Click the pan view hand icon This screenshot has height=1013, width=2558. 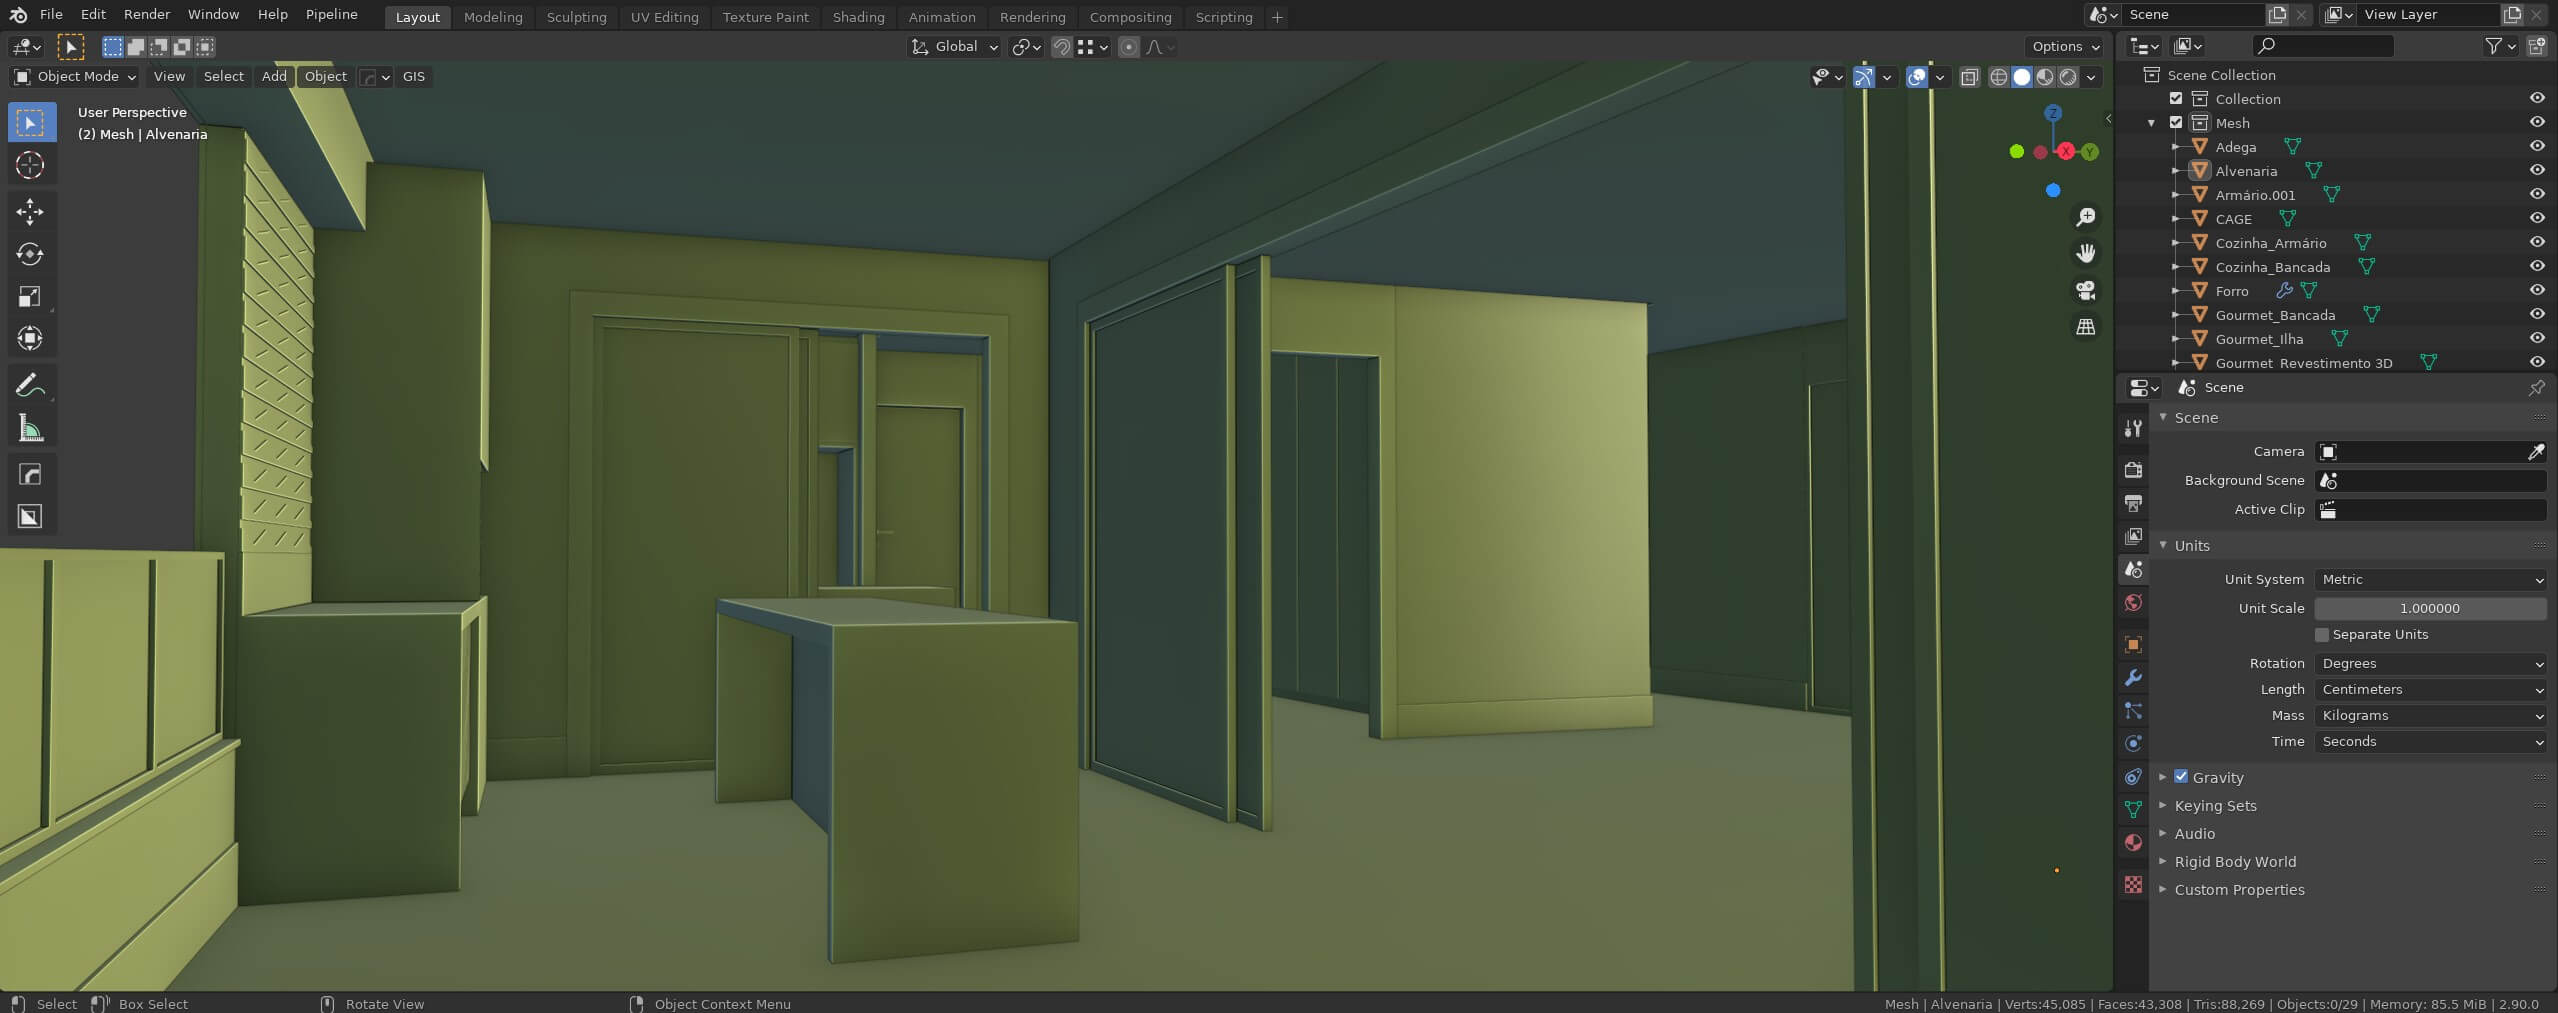point(2086,253)
